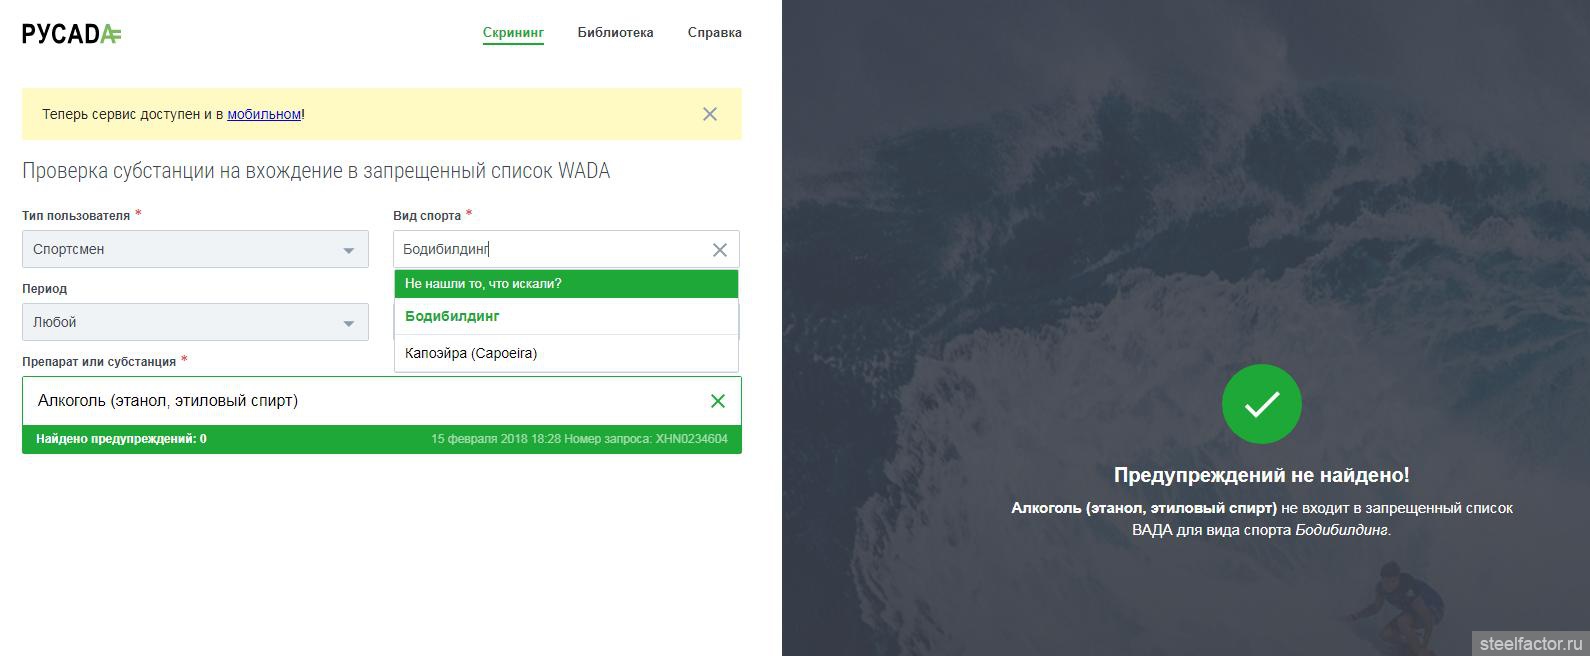Viewport: 1590px width, 656px height.
Task: Clear the substance search field
Action: (x=717, y=401)
